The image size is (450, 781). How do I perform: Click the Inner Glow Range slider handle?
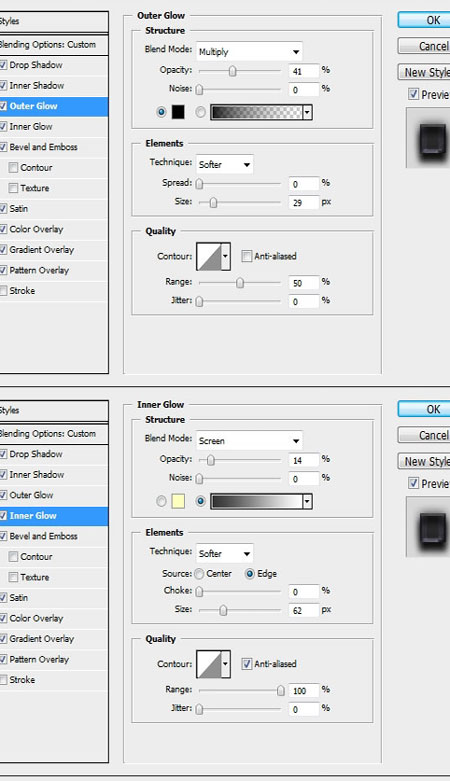[281, 690]
